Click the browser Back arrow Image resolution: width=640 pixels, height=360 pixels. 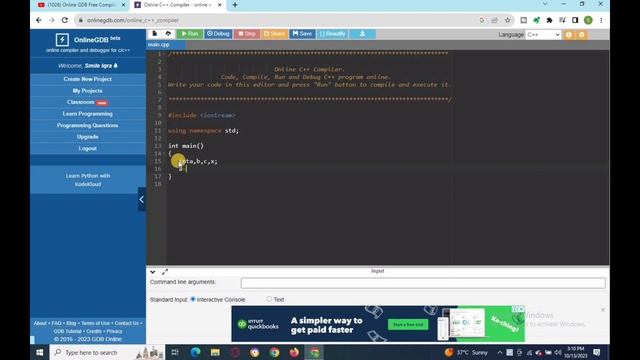[39, 20]
